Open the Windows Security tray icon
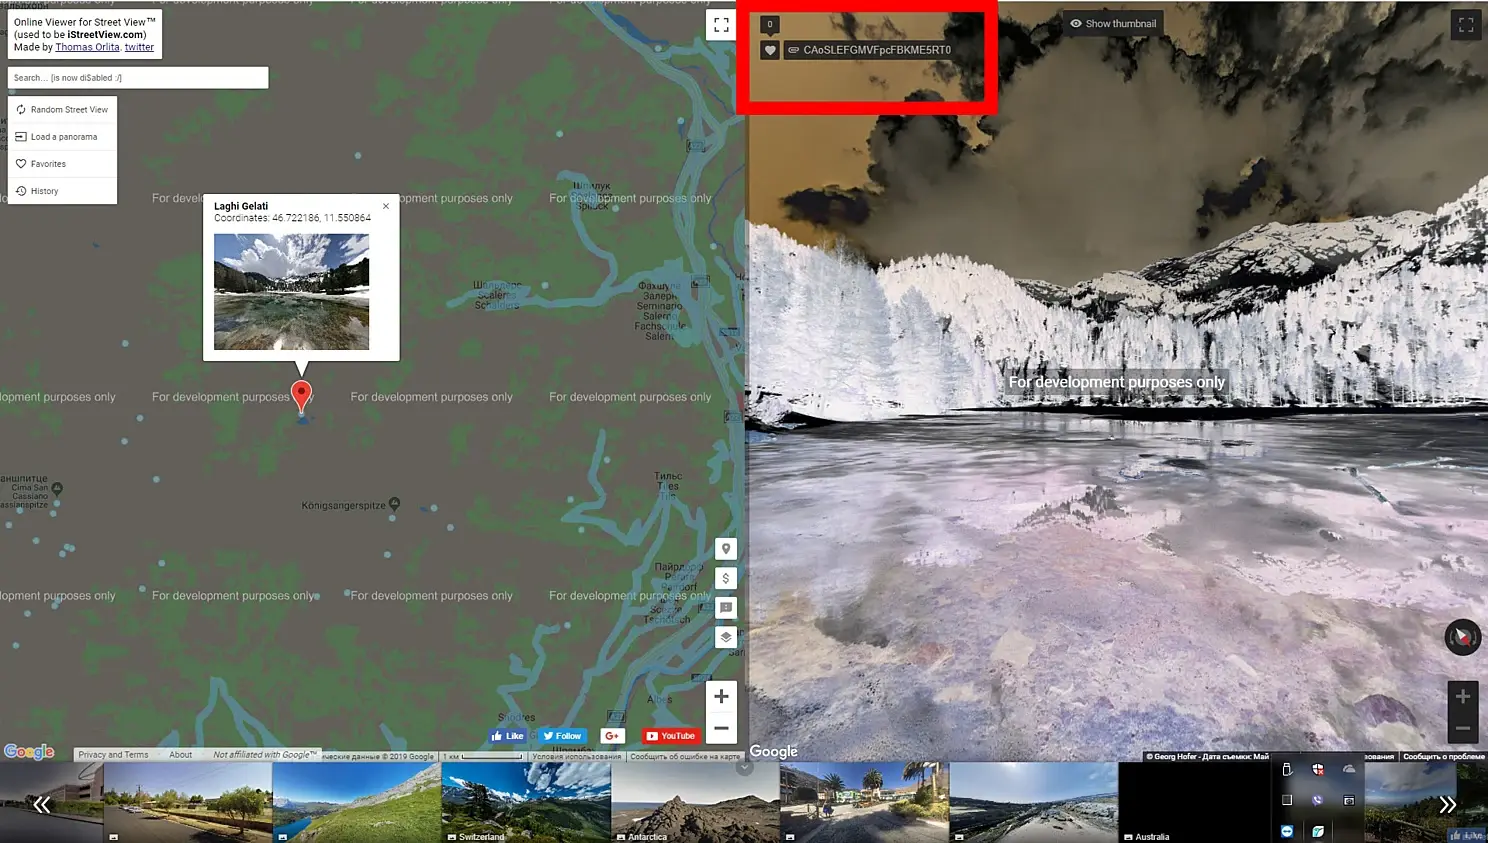The width and height of the screenshot is (1488, 843). (1318, 769)
